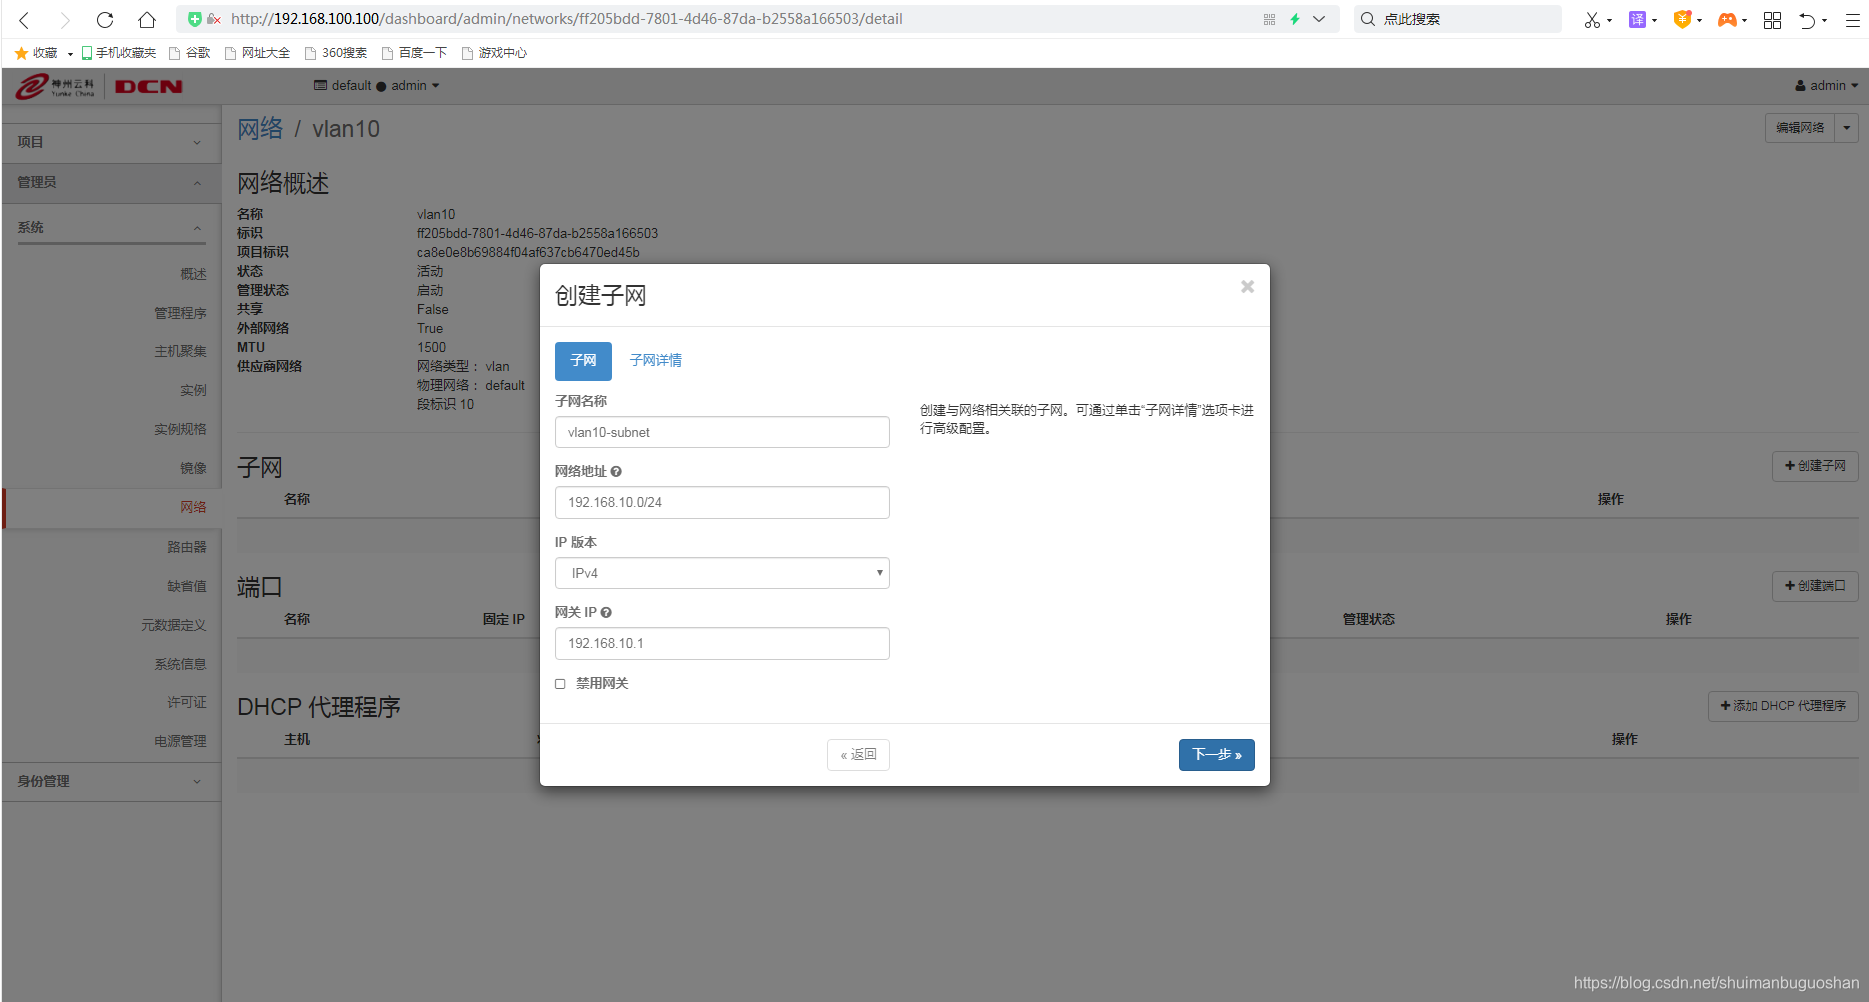Open the dropdown next to 编辑网络
This screenshot has height=1002, width=1869.
pyautogui.click(x=1847, y=128)
